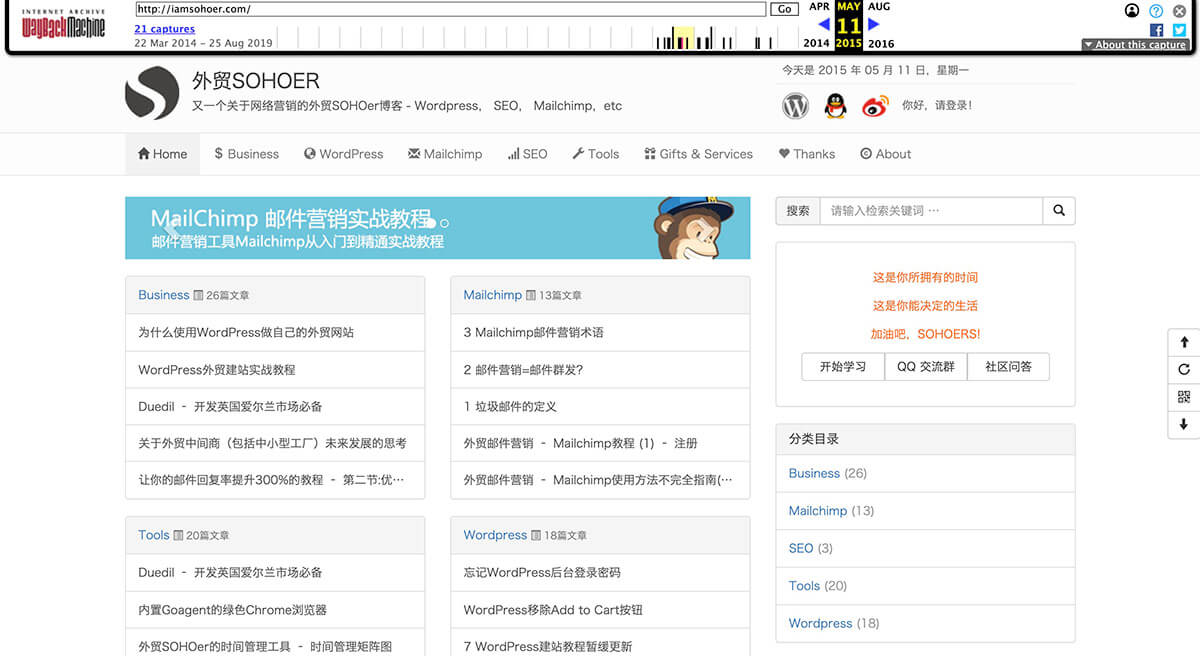Open article 忘记WordPress后台登录密码
Screen dimensions: 1200x656
pos(542,573)
